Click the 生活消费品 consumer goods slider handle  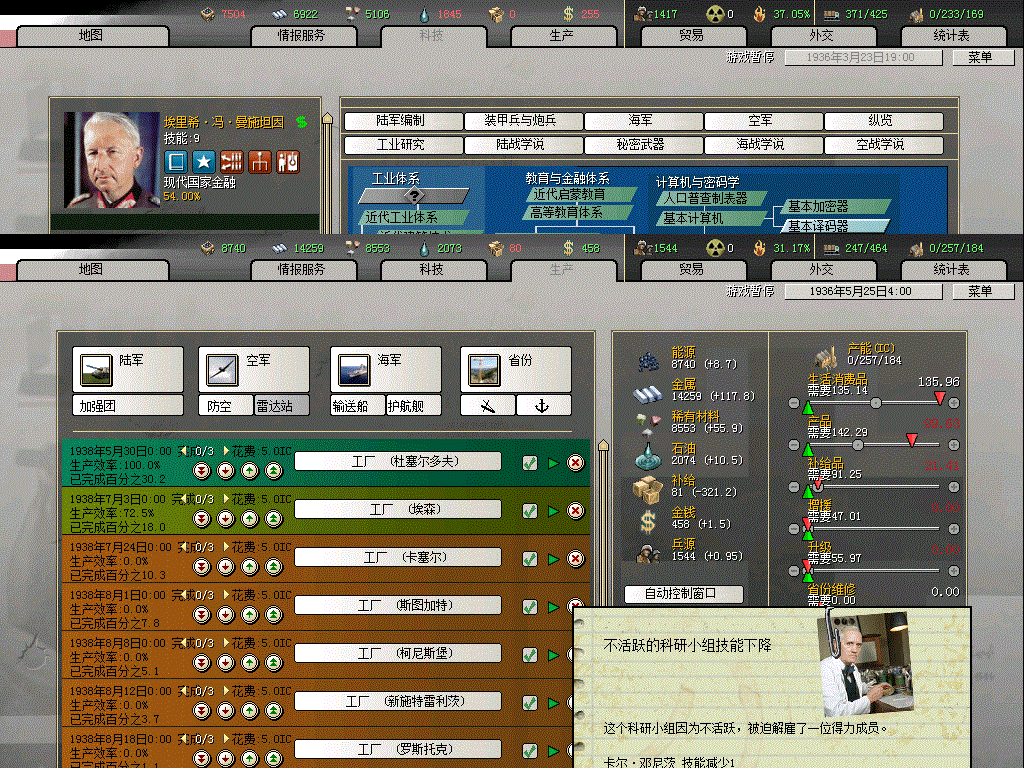point(876,402)
